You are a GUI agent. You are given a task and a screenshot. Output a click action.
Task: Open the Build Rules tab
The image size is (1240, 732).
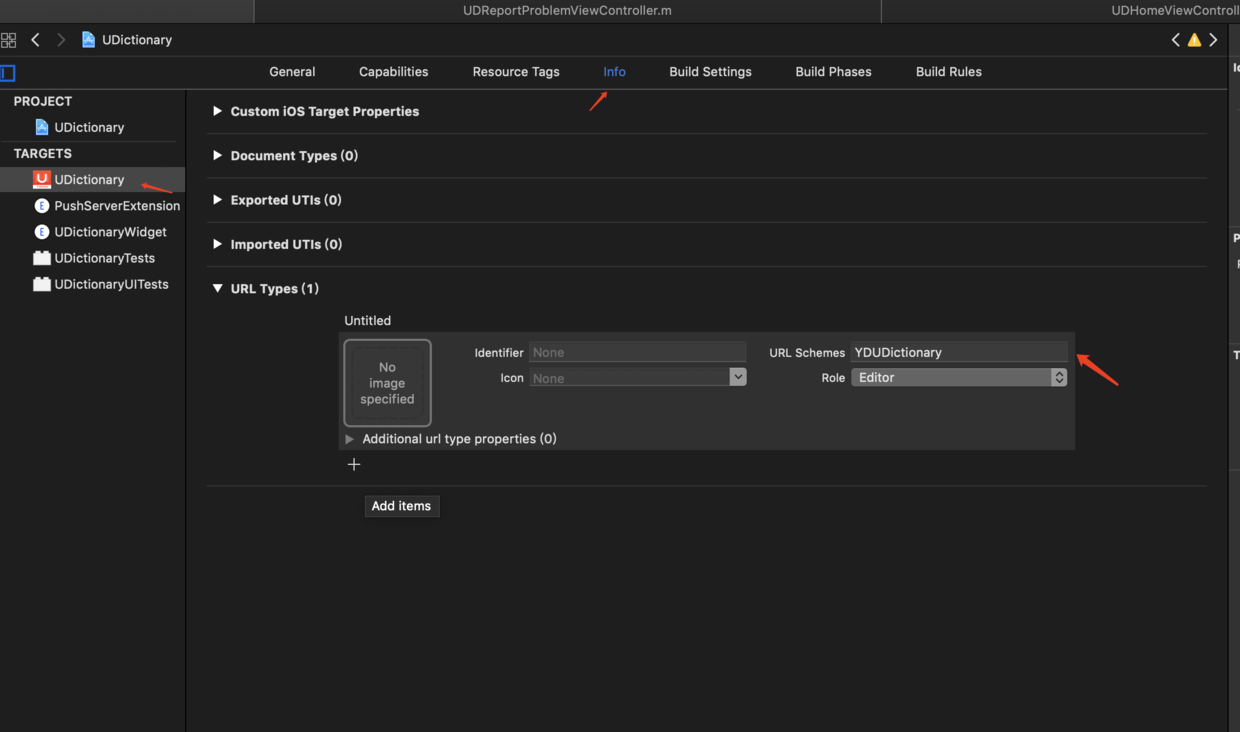click(x=949, y=72)
